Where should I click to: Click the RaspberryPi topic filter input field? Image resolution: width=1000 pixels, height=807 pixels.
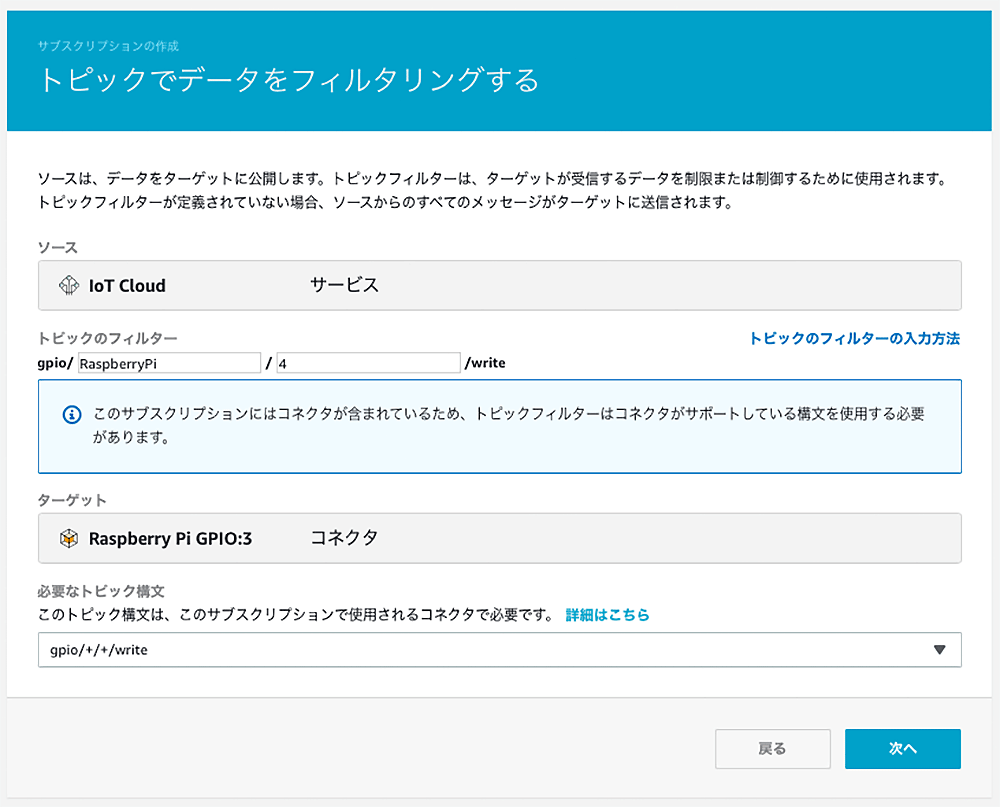pyautogui.click(x=168, y=363)
